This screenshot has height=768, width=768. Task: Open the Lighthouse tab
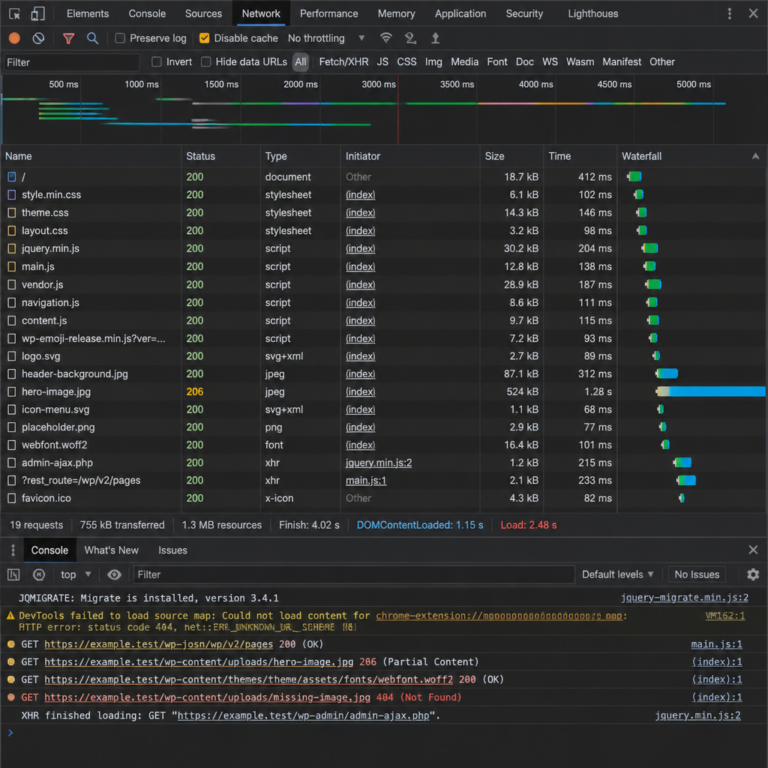coord(593,13)
